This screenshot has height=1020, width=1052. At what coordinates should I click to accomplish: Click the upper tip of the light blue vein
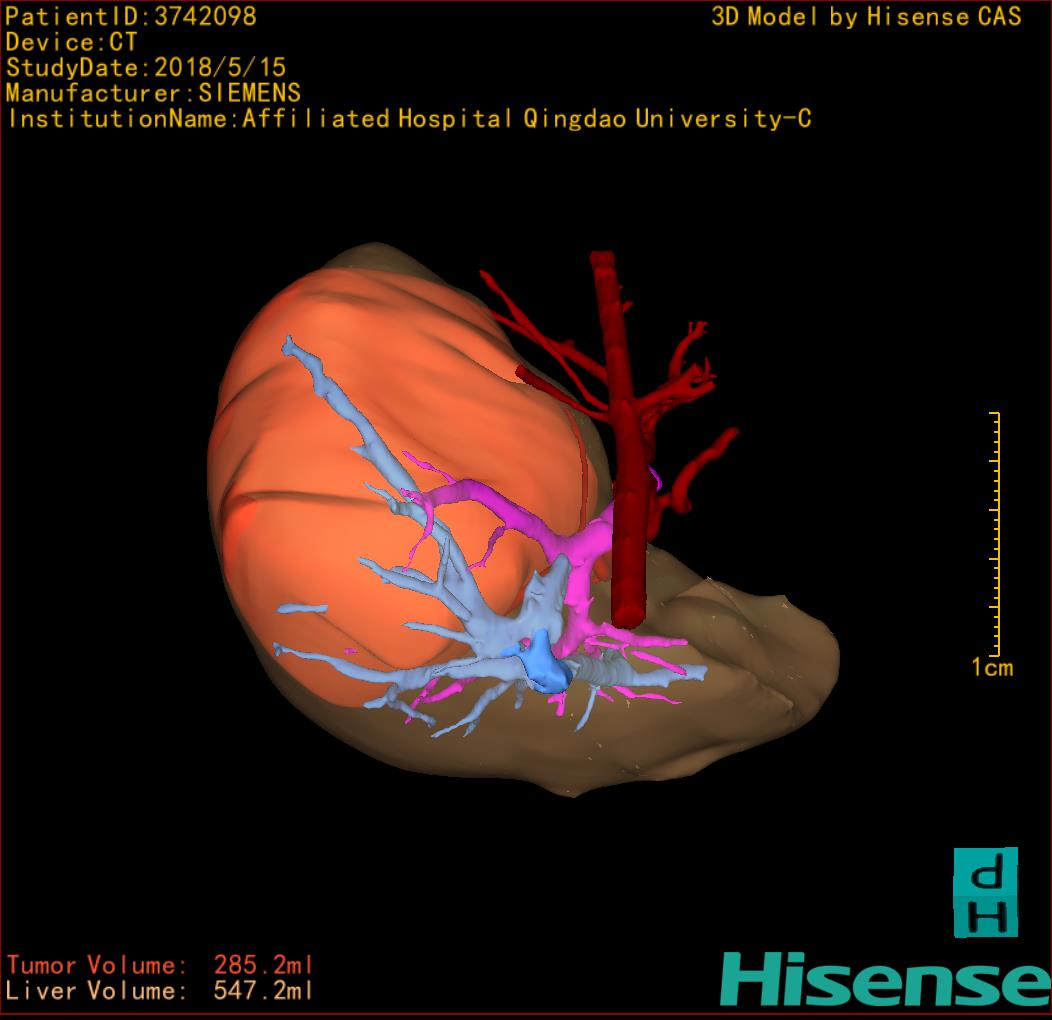pos(291,346)
